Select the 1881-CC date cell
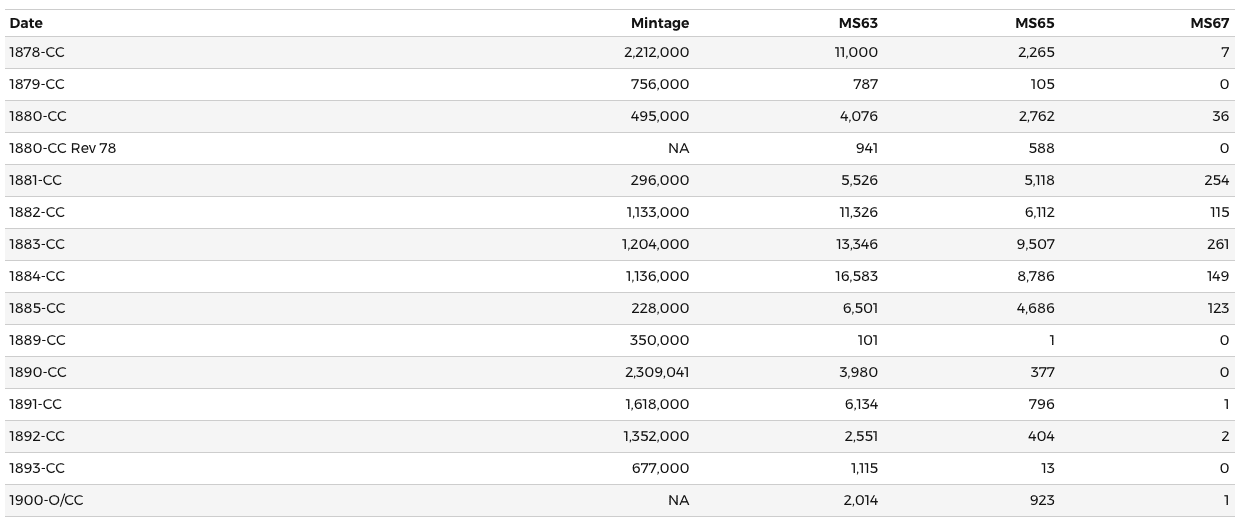The image size is (1240, 528). coord(35,180)
